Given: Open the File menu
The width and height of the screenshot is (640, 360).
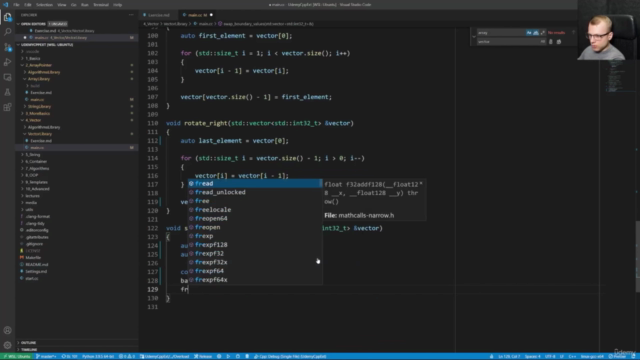Looking at the screenshot, I should click(16, 5).
